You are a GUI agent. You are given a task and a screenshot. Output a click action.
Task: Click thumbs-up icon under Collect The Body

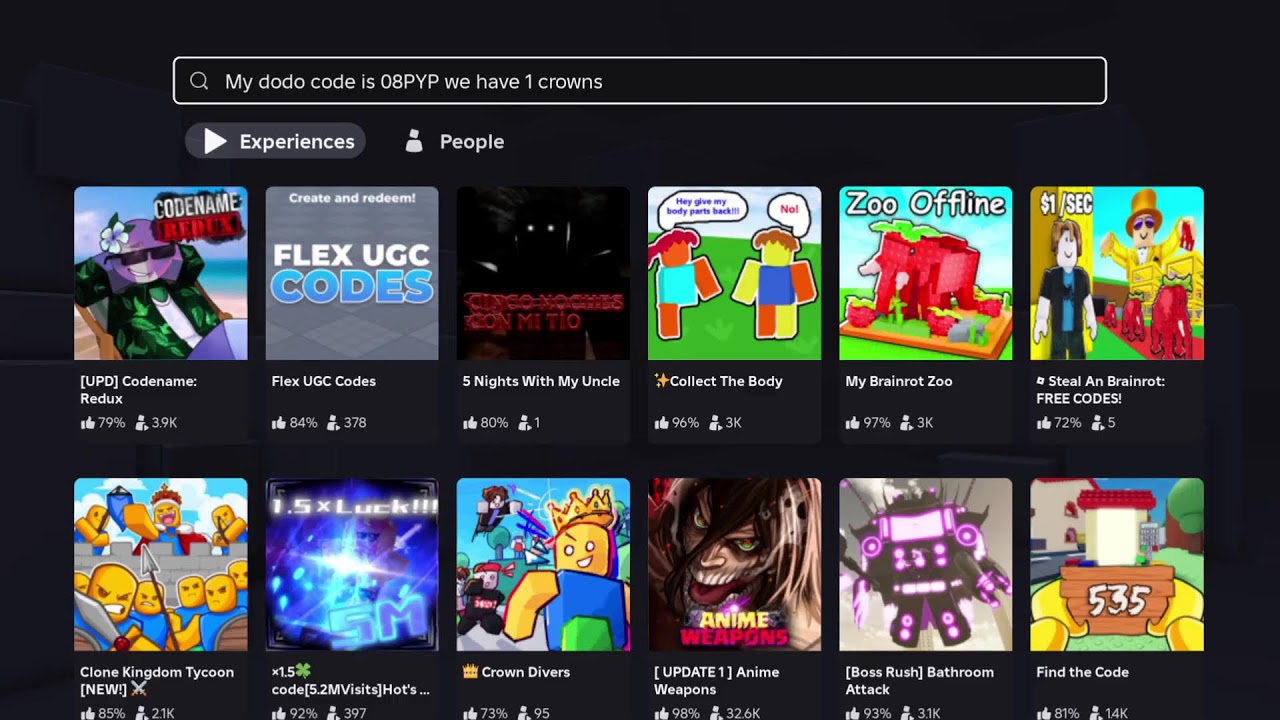[661, 422]
